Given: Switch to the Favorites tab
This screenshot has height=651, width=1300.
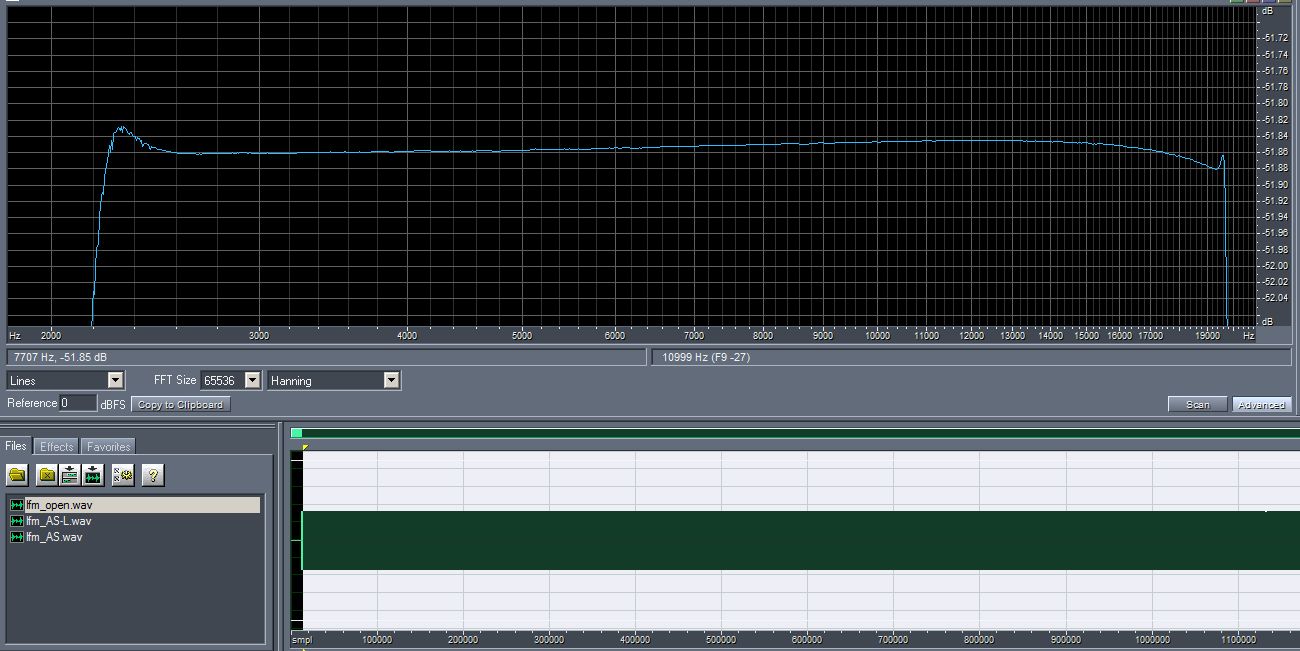Looking at the screenshot, I should (x=107, y=446).
